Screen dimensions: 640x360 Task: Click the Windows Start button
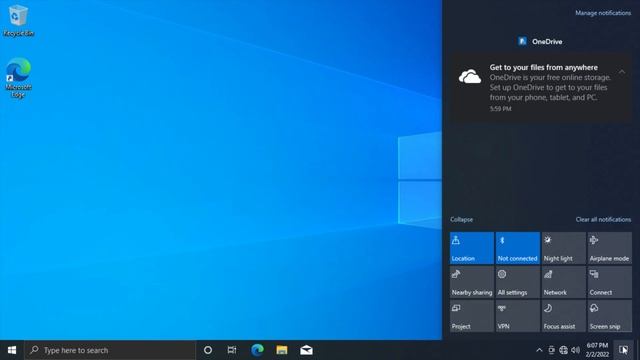[12, 350]
